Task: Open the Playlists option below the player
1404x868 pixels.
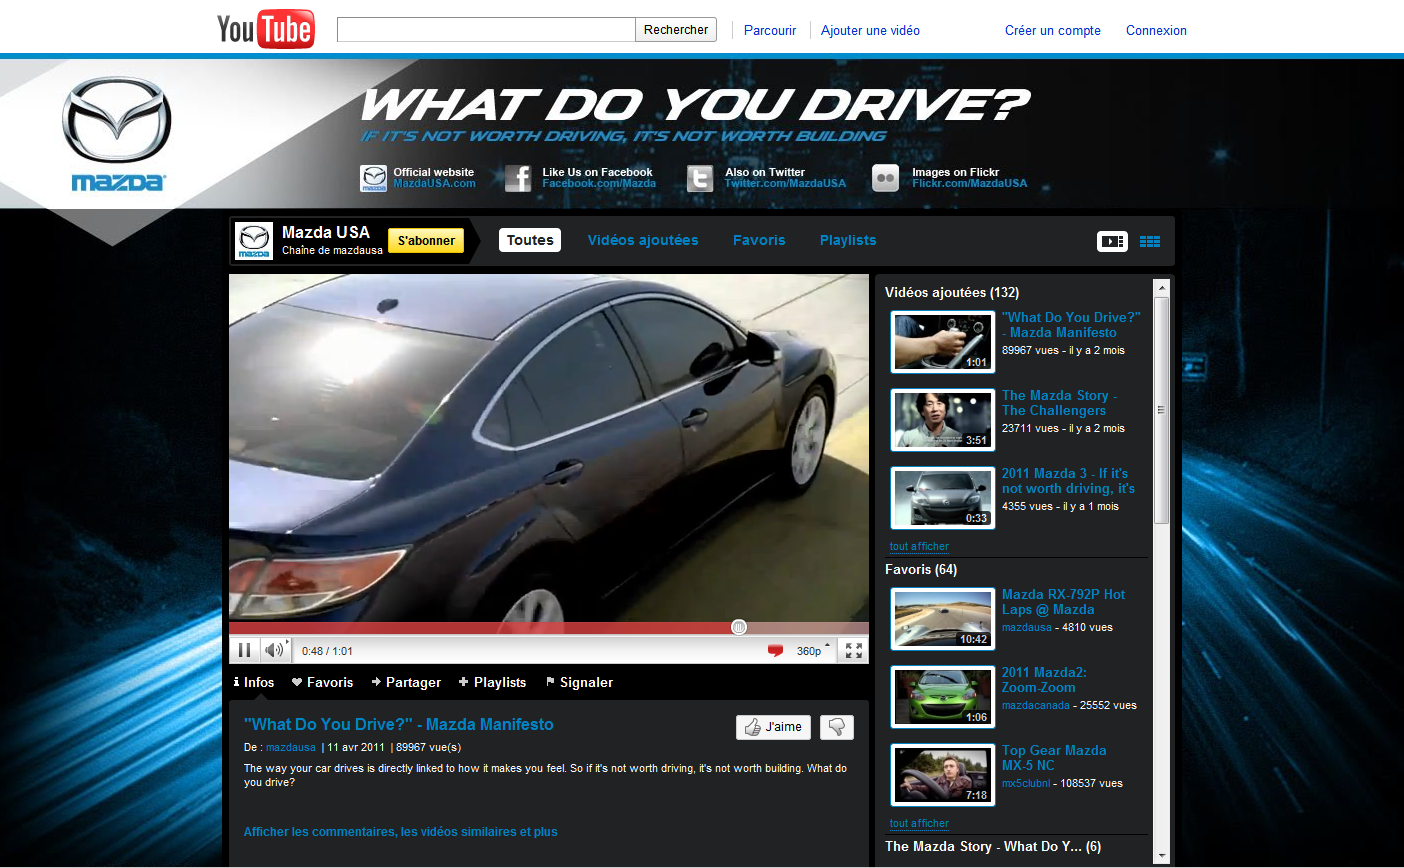Action: 492,682
